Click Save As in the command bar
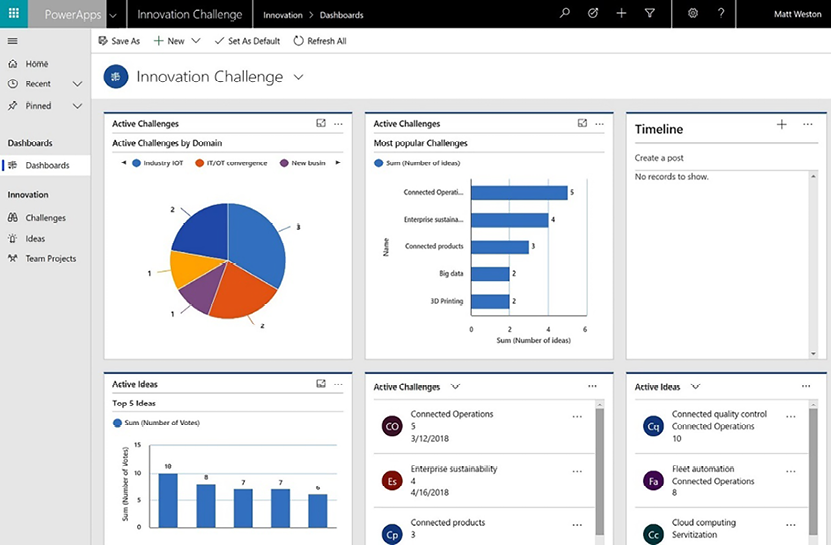This screenshot has height=545, width=831. [119, 41]
